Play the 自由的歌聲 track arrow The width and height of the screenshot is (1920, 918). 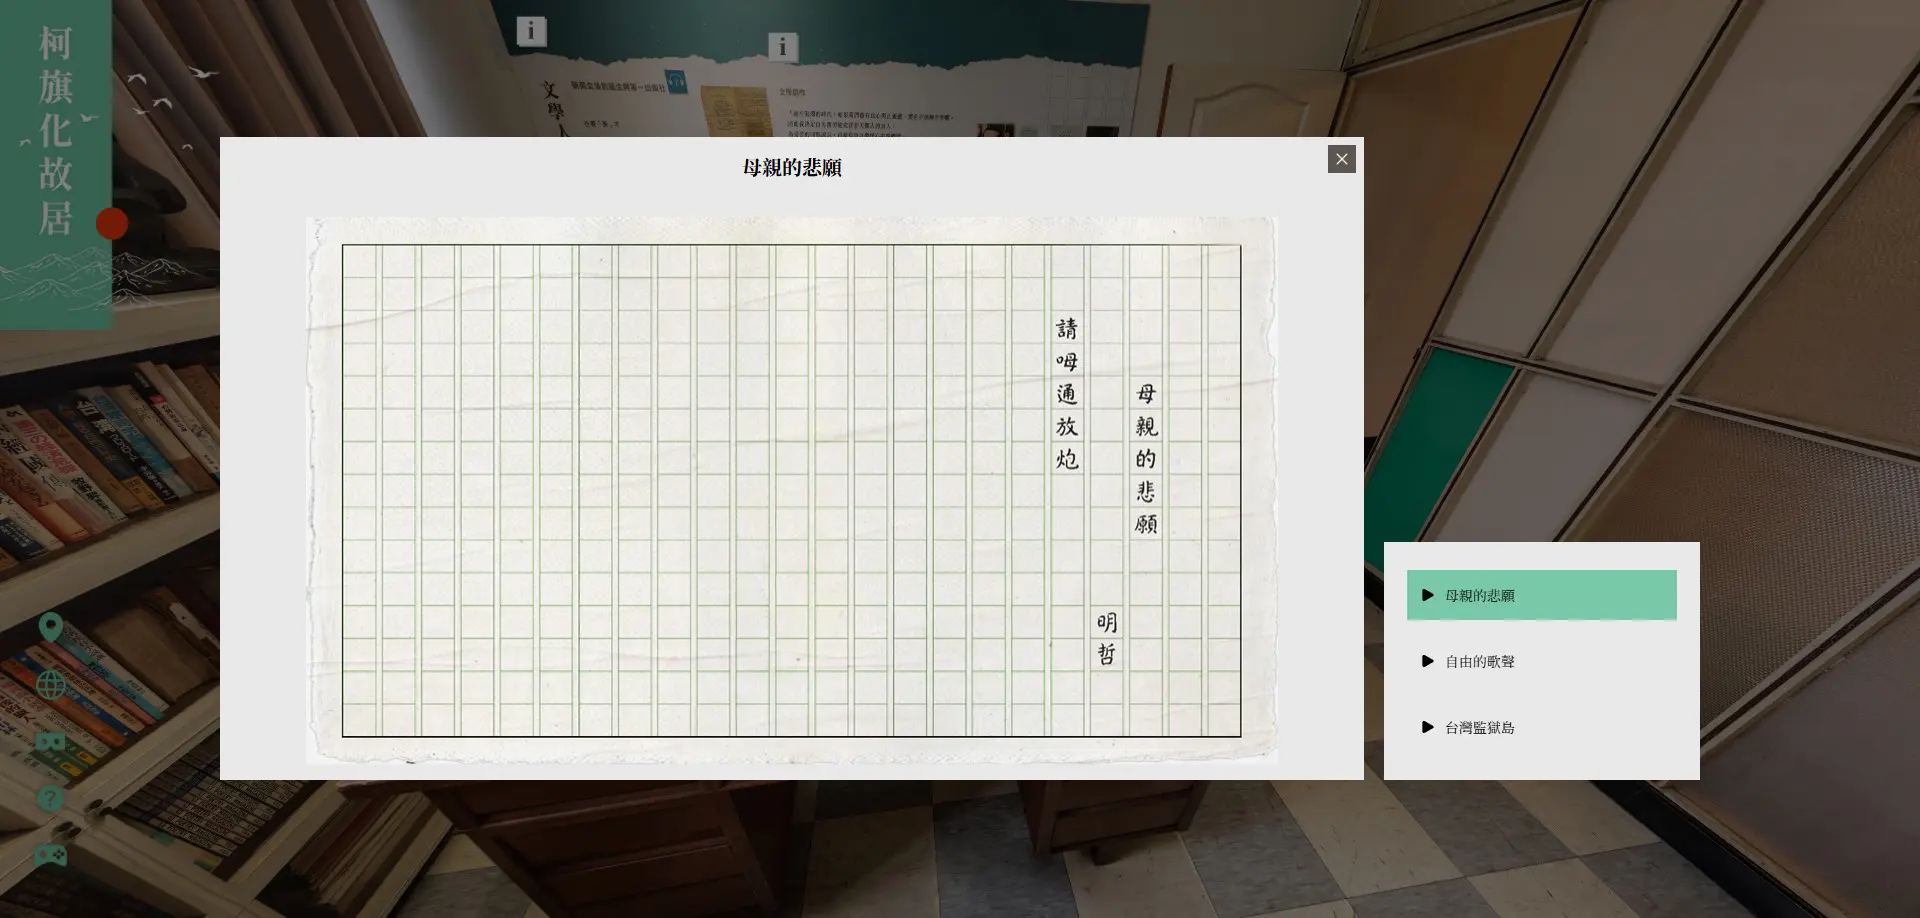[1427, 661]
